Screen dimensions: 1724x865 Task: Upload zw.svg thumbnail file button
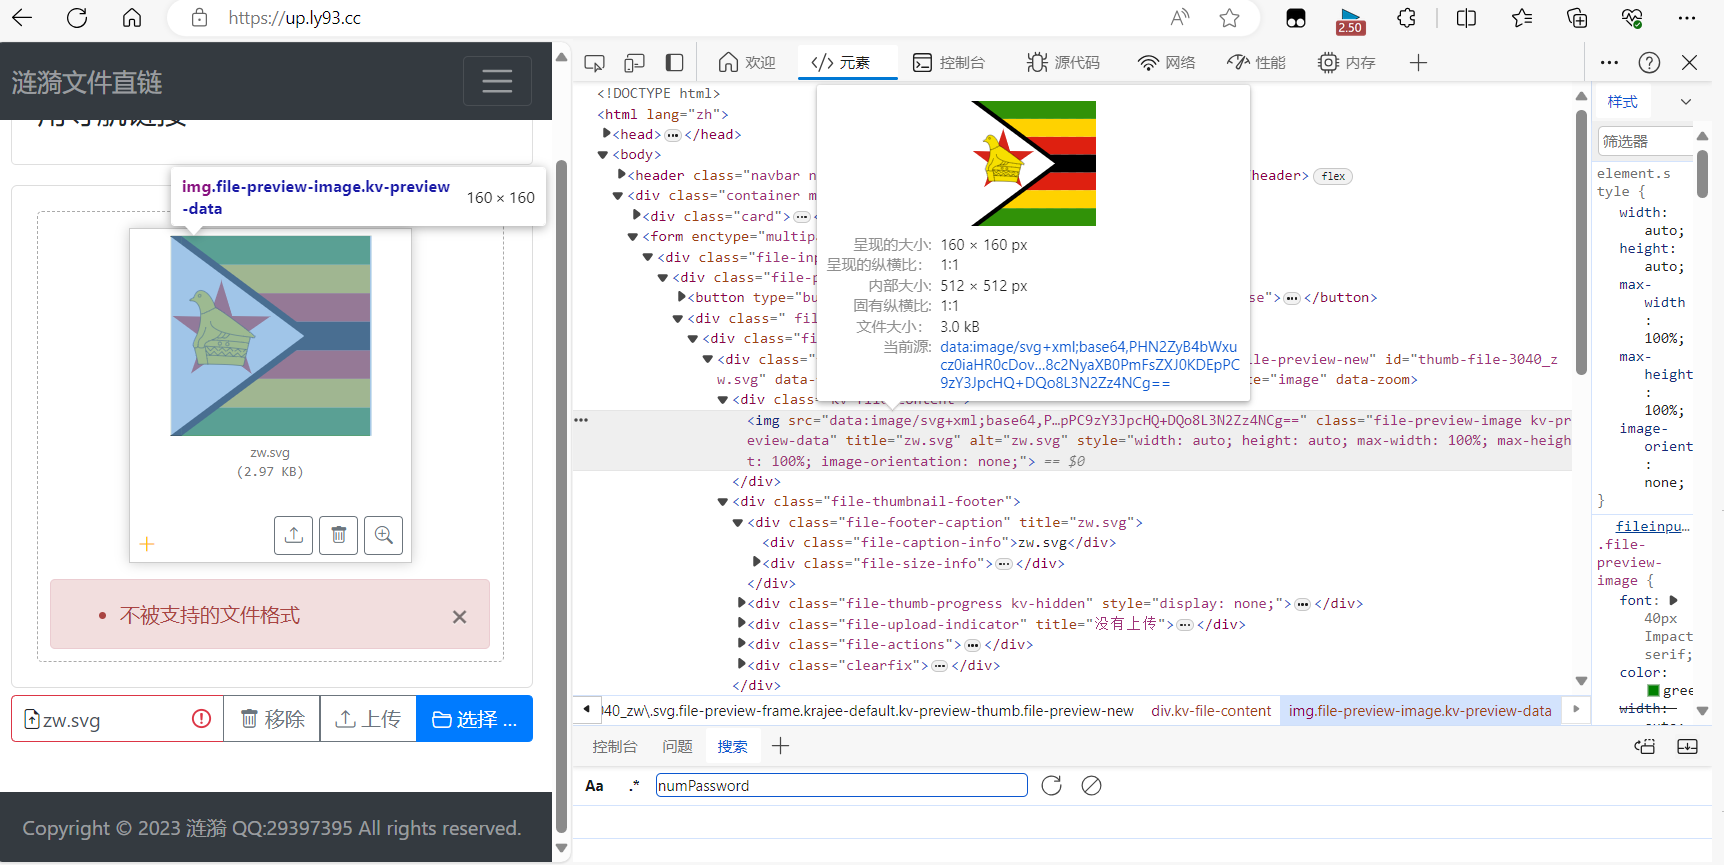point(293,535)
